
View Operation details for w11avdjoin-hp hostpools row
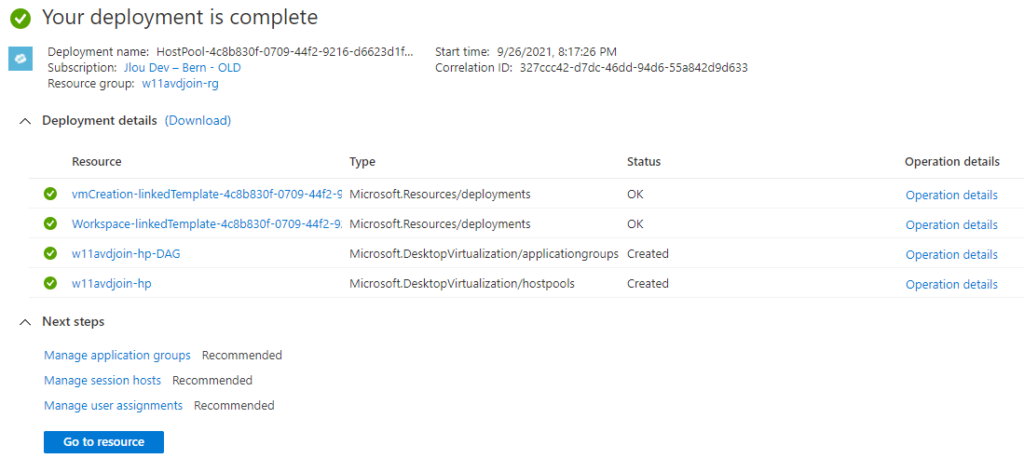point(952,285)
